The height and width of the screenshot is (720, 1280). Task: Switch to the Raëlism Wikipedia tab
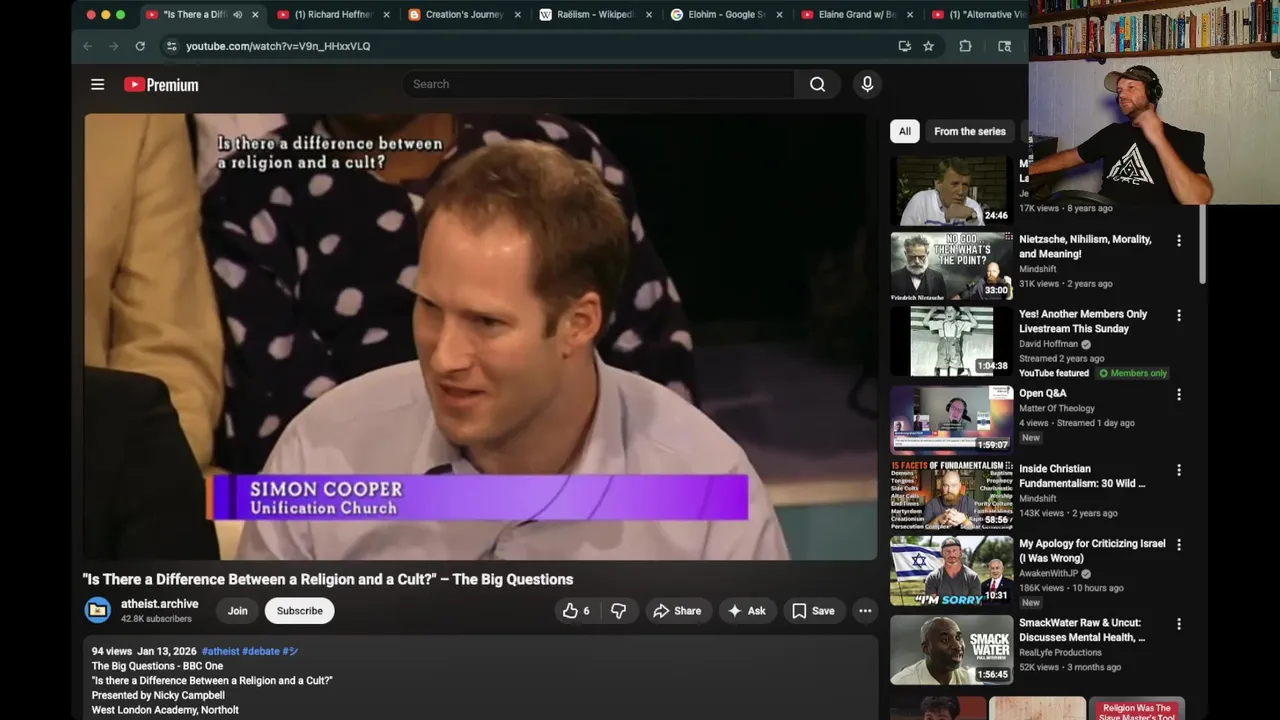click(x=594, y=15)
